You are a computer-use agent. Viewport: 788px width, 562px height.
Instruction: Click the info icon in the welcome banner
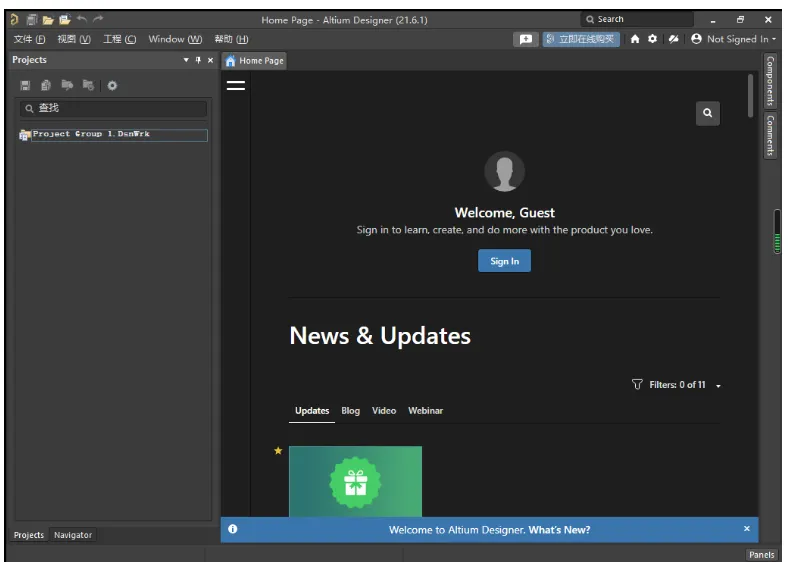click(x=233, y=529)
